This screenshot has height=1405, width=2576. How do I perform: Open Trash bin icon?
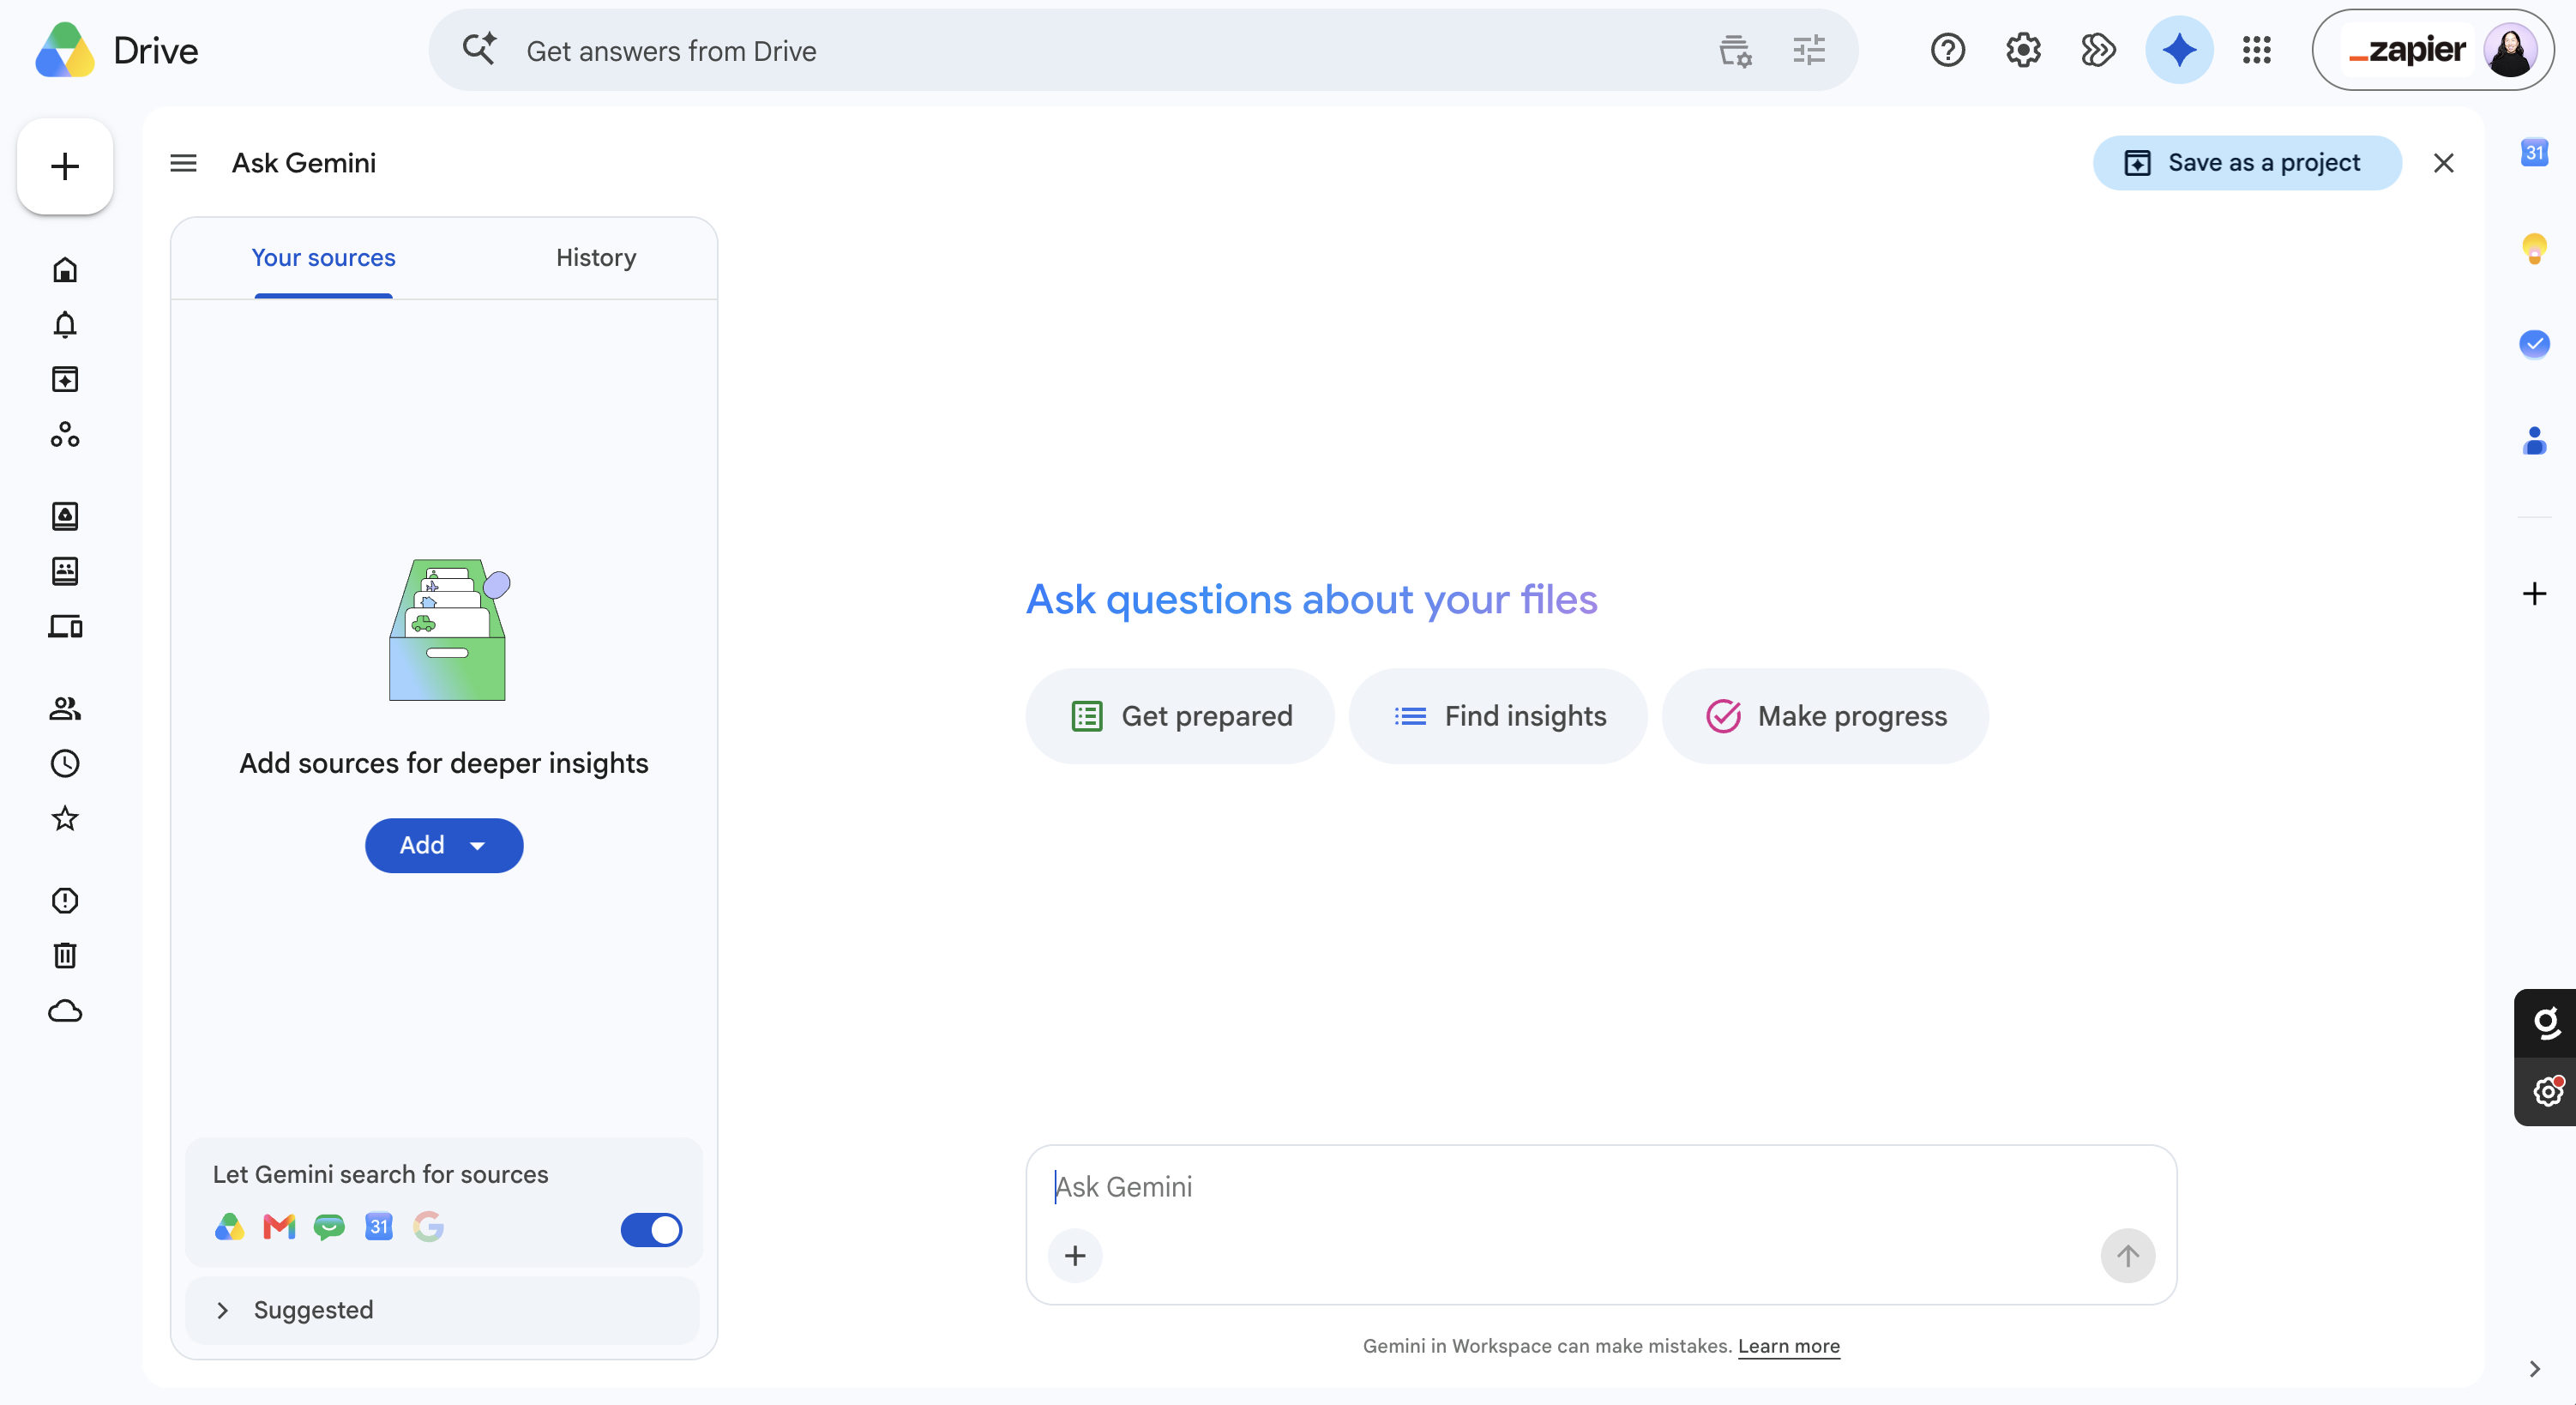tap(65, 956)
